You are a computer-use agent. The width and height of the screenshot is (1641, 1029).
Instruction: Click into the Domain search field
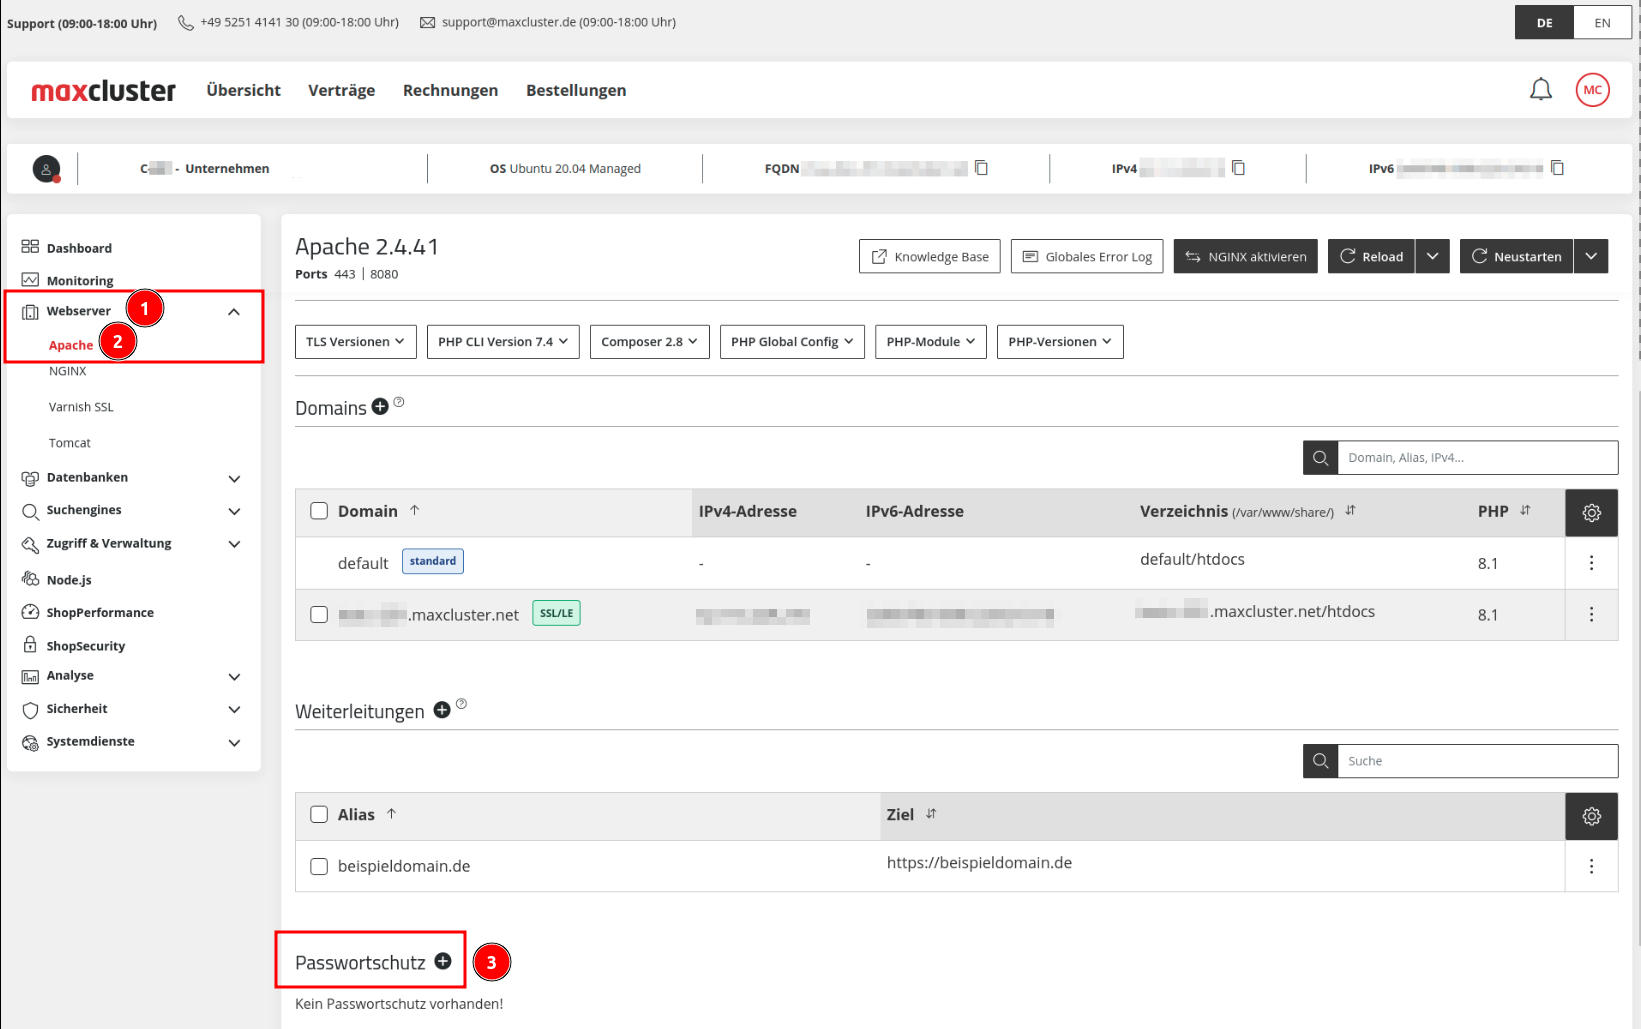pyautogui.click(x=1470, y=457)
